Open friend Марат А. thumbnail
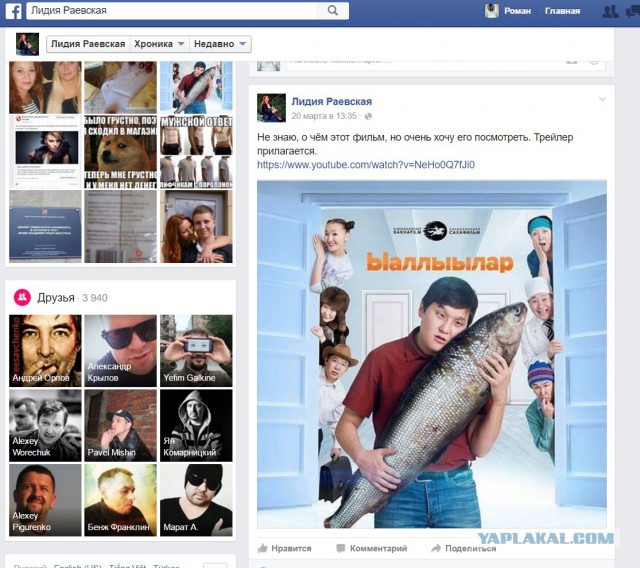The image size is (640, 568). click(x=196, y=500)
